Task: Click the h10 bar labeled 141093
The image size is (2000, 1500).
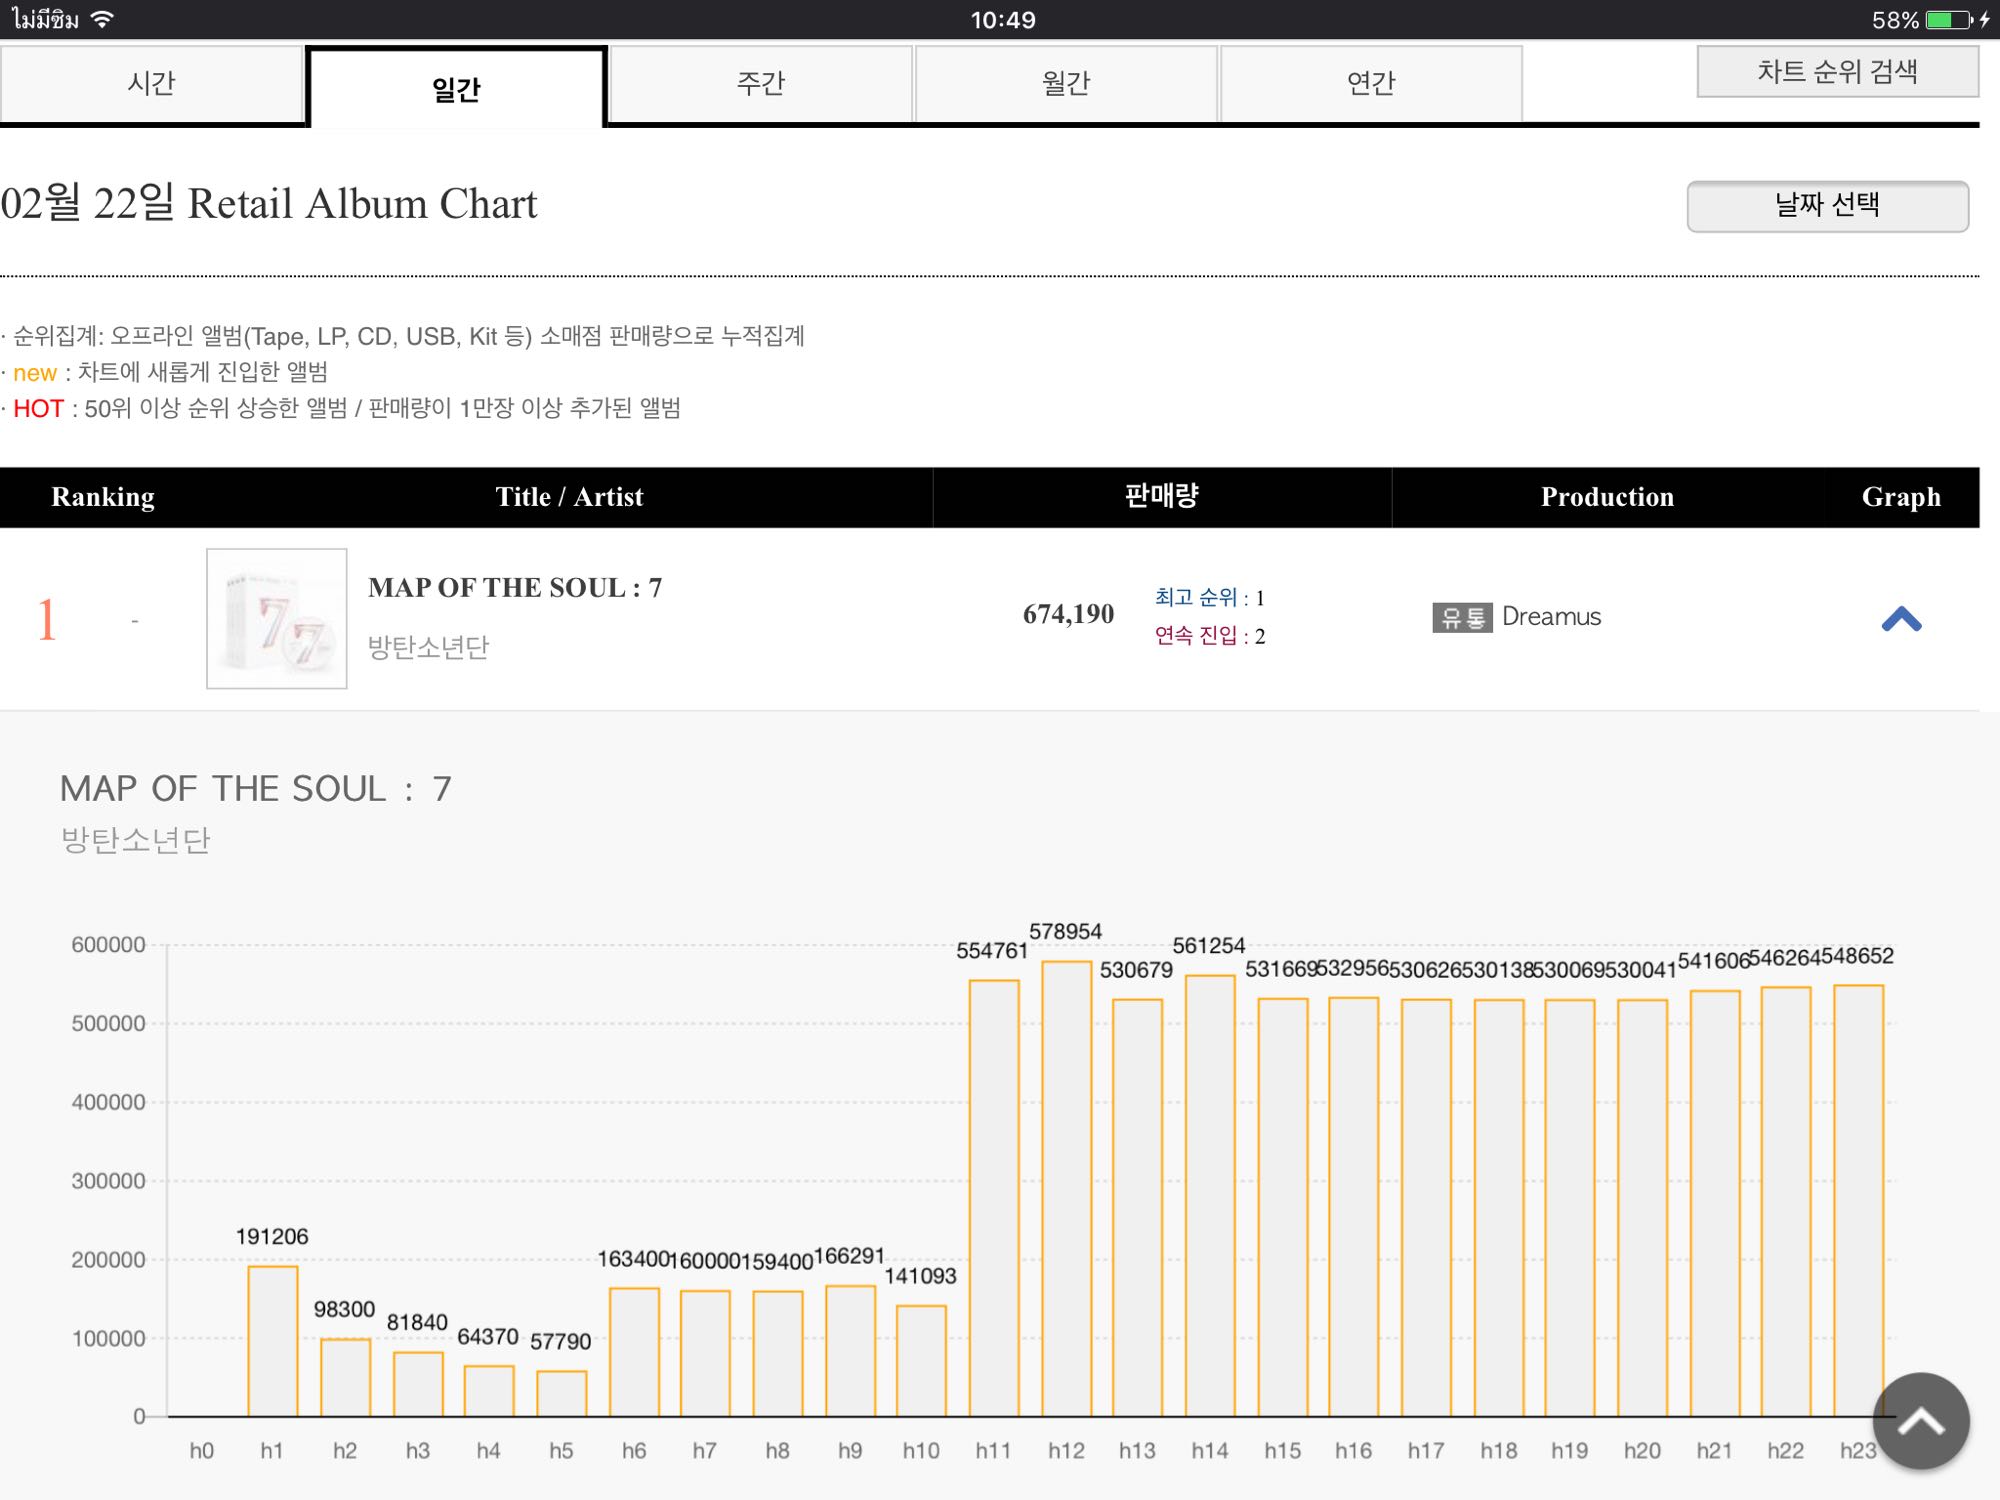Action: pos(921,1360)
